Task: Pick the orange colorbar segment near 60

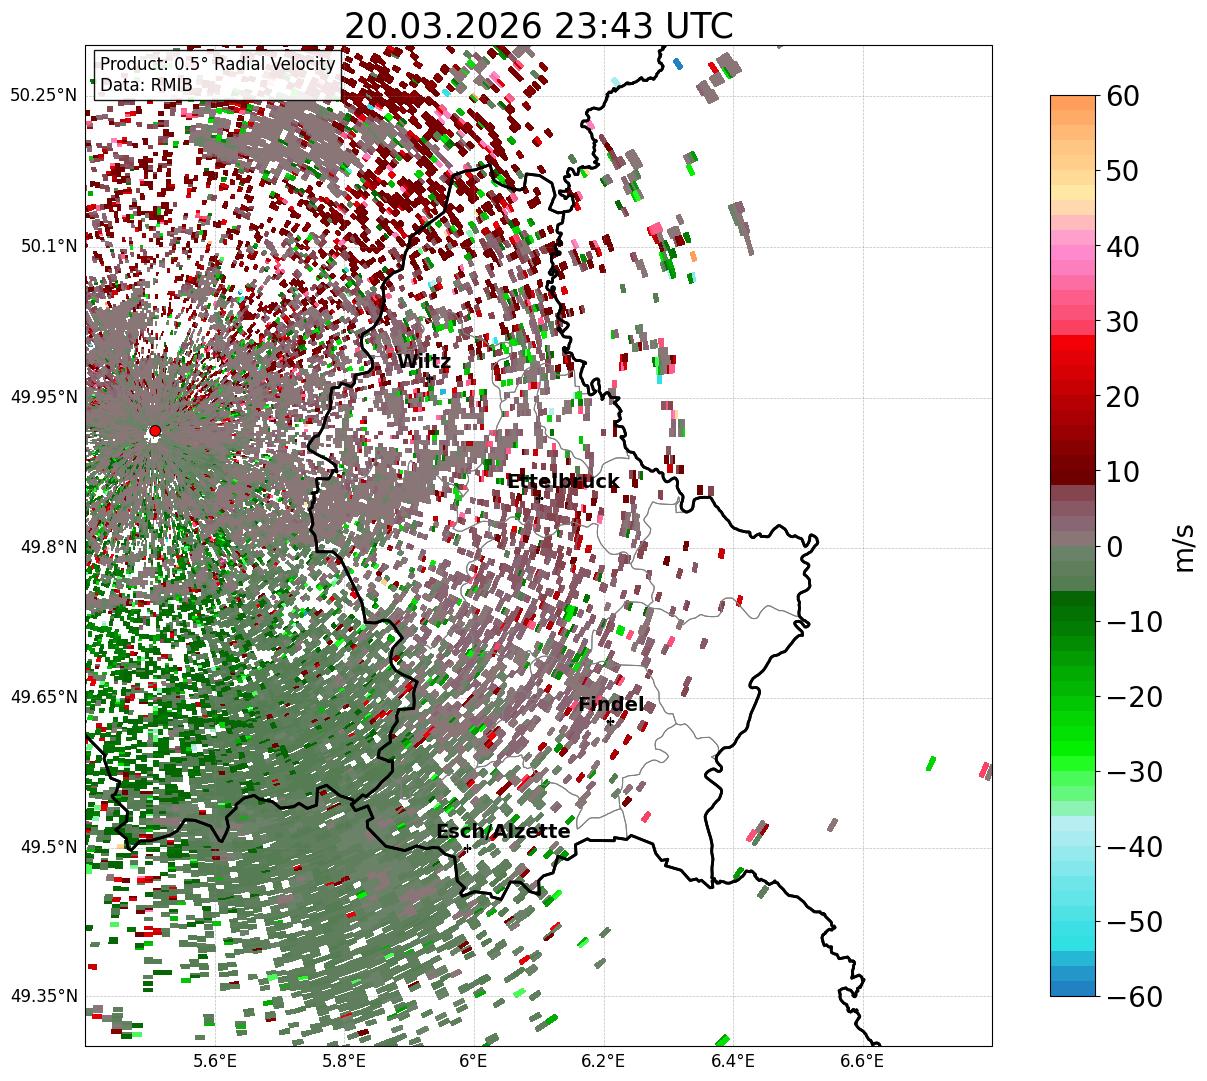Action: pyautogui.click(x=1073, y=103)
